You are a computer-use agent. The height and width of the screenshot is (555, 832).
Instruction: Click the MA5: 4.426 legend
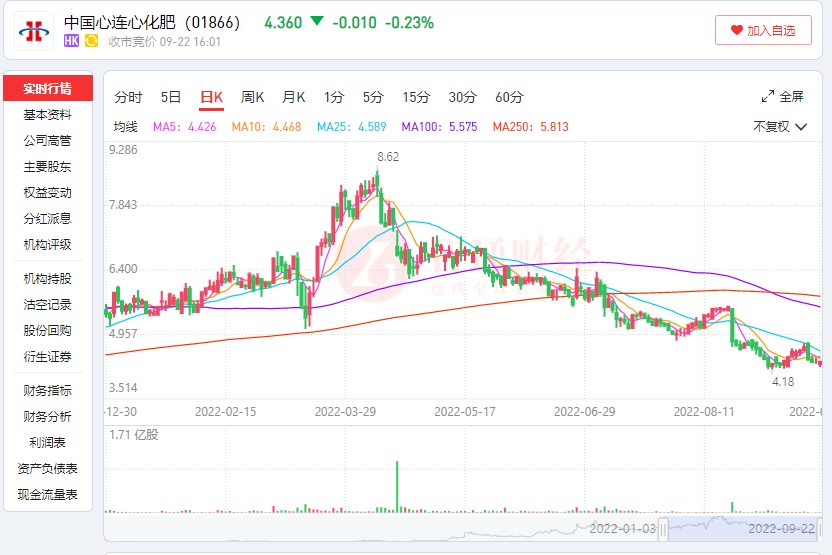[x=185, y=127]
